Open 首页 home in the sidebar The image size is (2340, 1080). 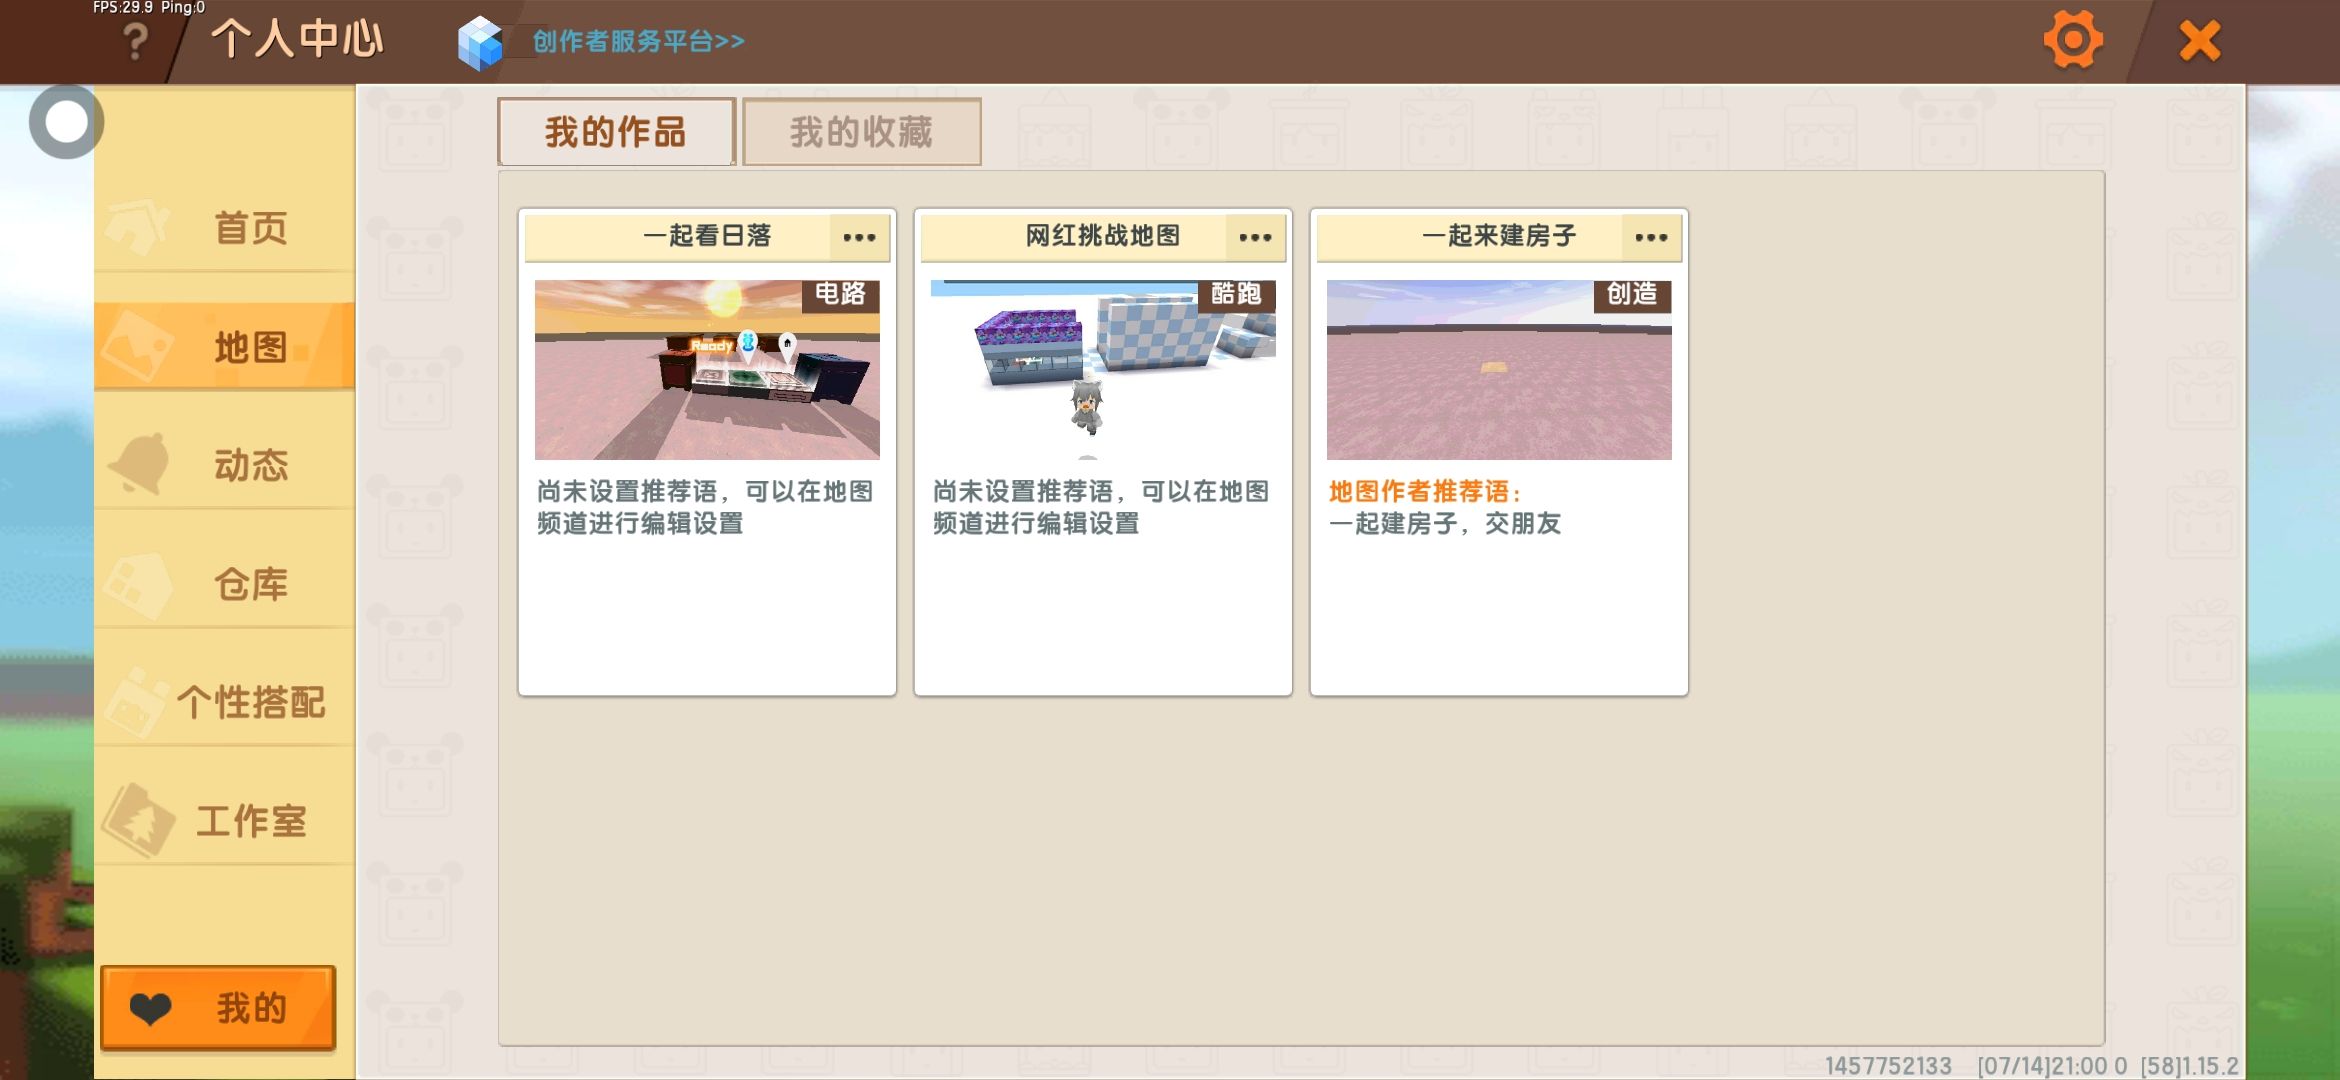coord(226,228)
